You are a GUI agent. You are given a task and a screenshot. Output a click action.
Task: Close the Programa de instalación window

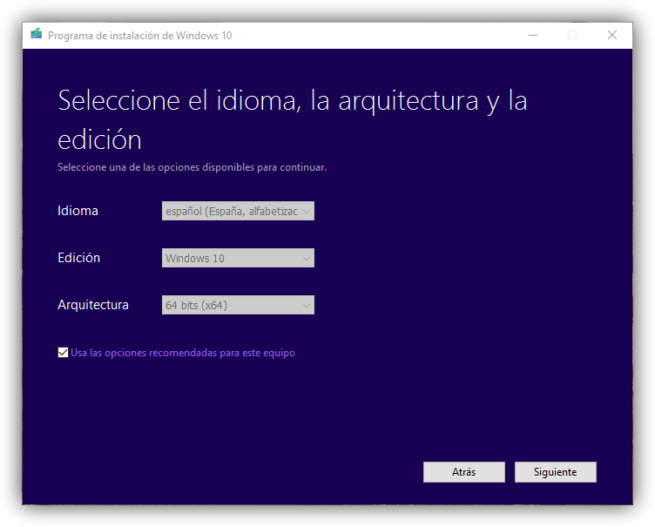click(x=612, y=35)
